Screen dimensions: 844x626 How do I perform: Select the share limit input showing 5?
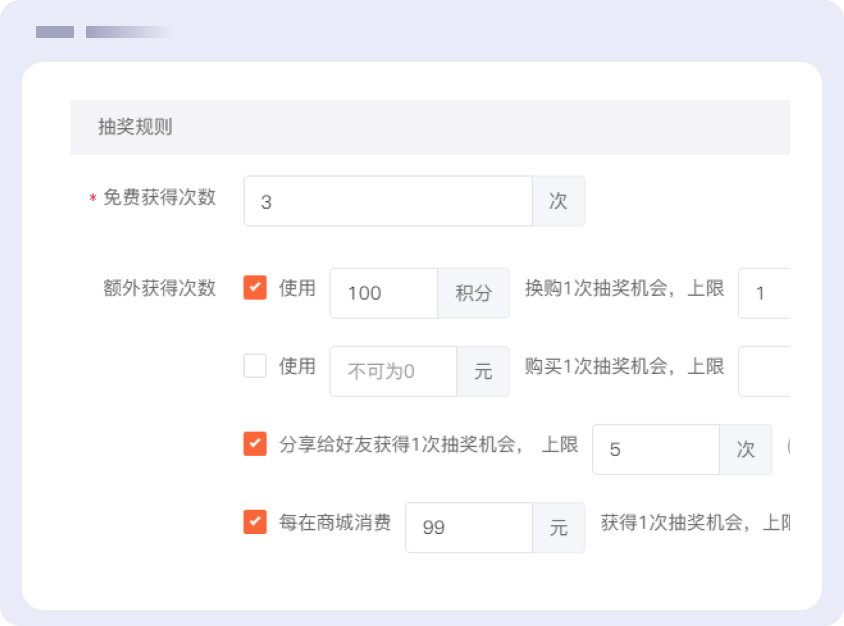(656, 449)
